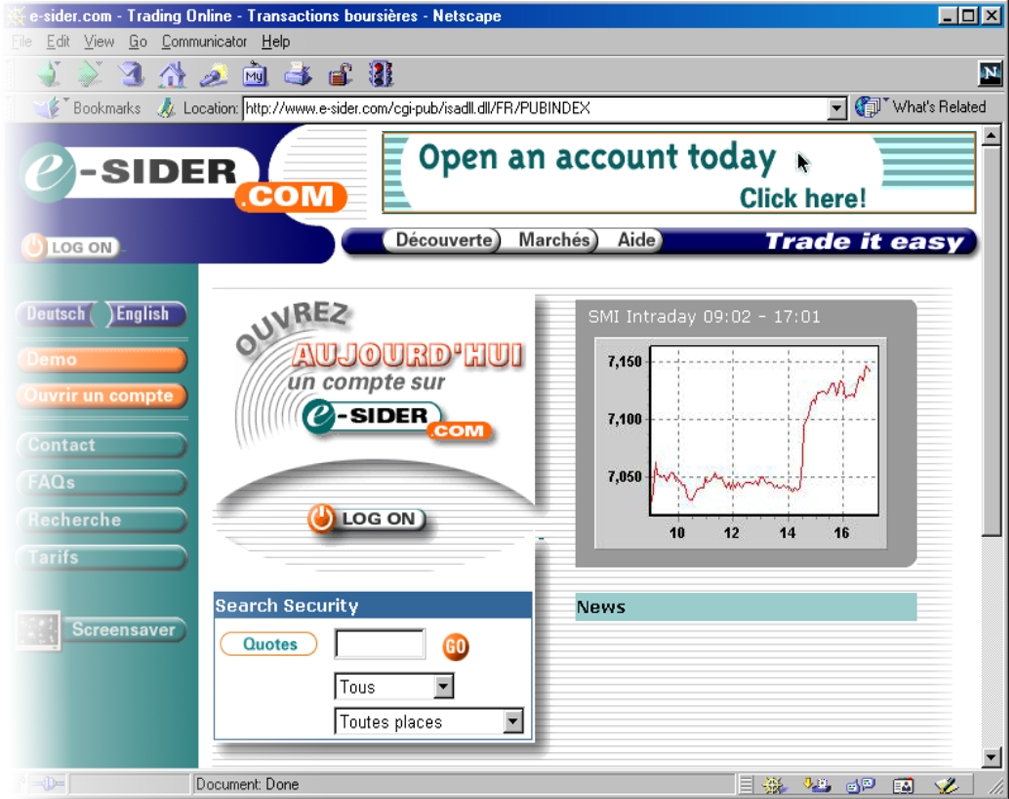The height and width of the screenshot is (799, 1009).
Task: Focus the Search Security text input
Action: (x=380, y=644)
